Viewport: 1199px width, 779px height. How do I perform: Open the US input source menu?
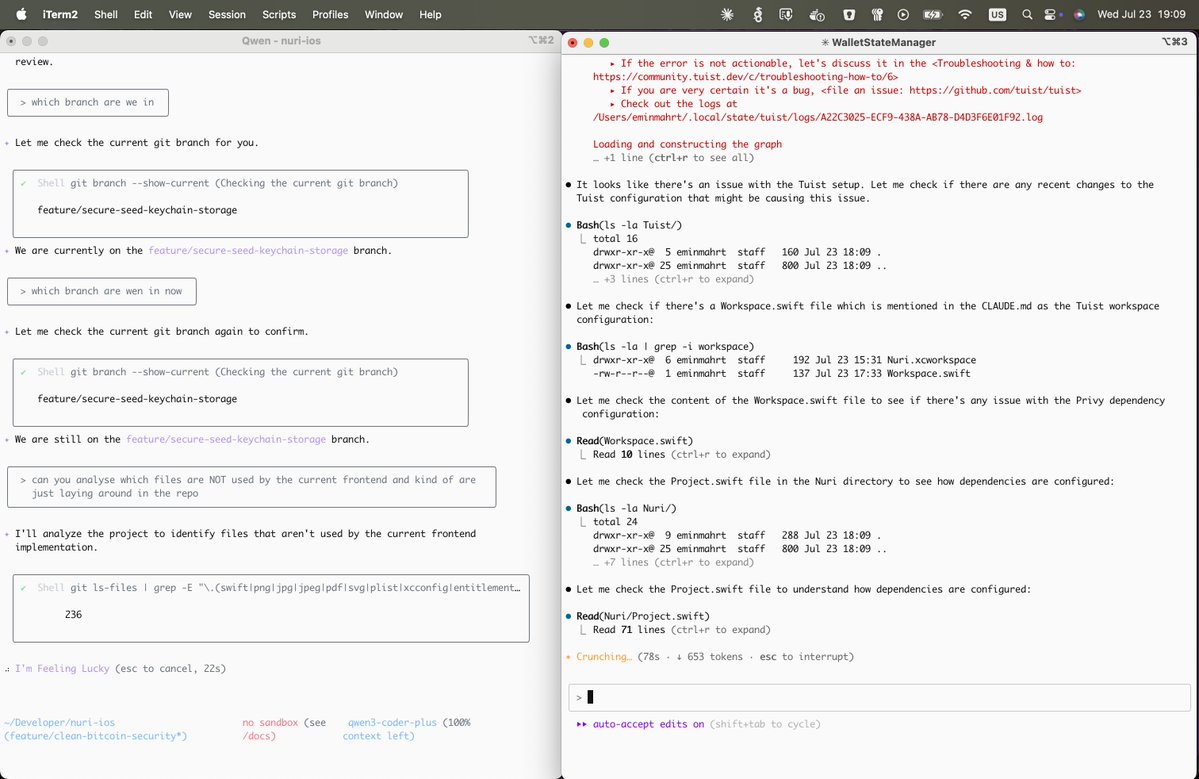click(997, 14)
